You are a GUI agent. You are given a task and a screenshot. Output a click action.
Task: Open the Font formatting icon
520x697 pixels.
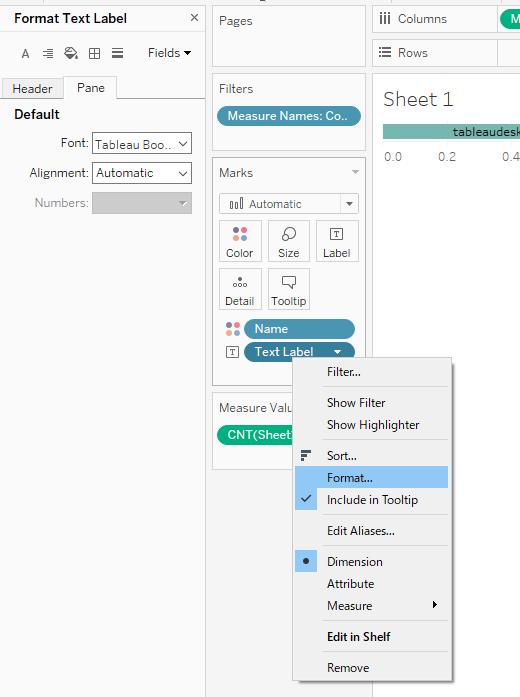point(25,54)
